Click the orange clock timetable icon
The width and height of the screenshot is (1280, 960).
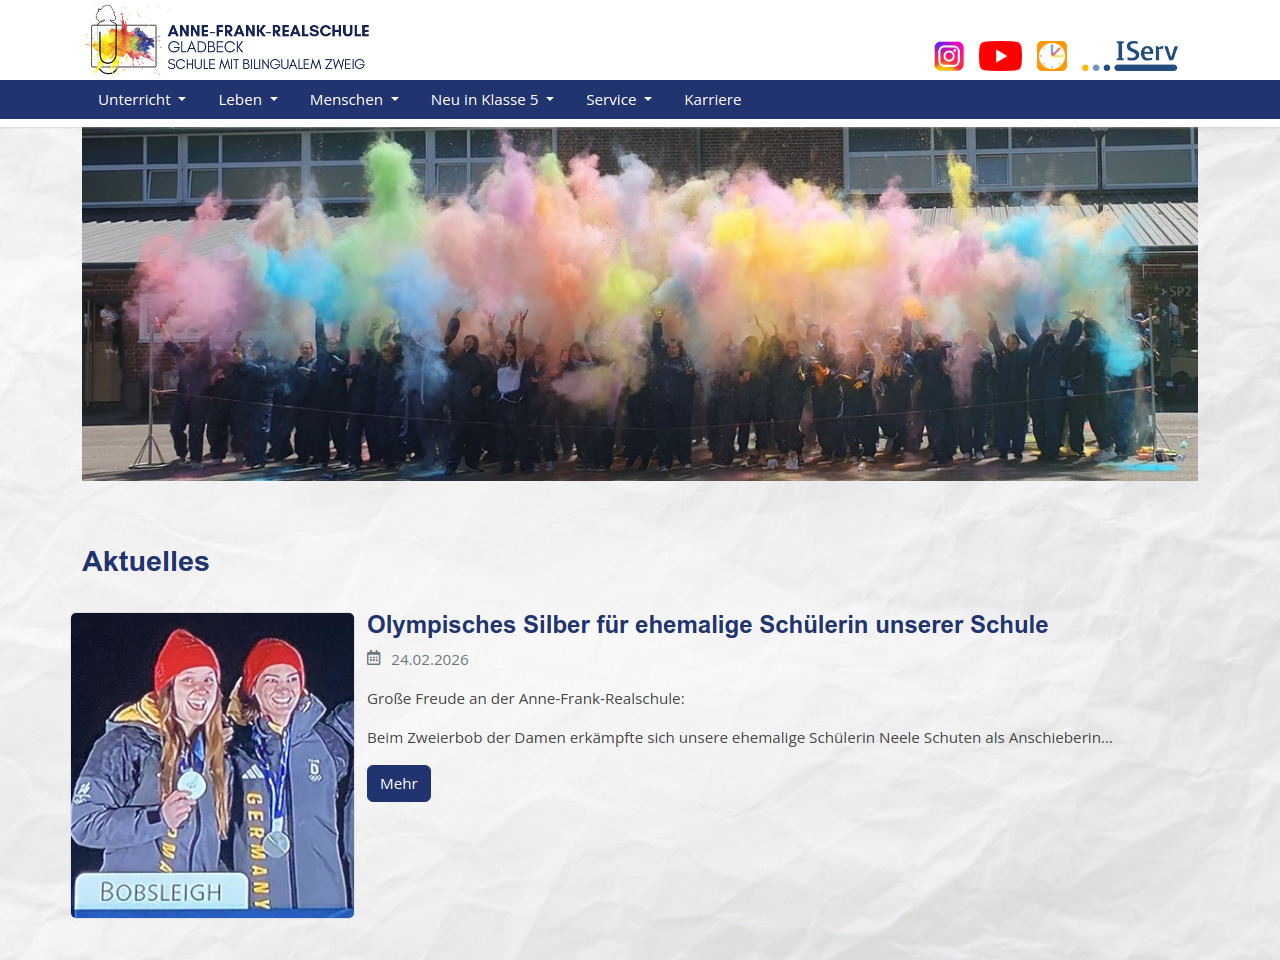pyautogui.click(x=1052, y=56)
